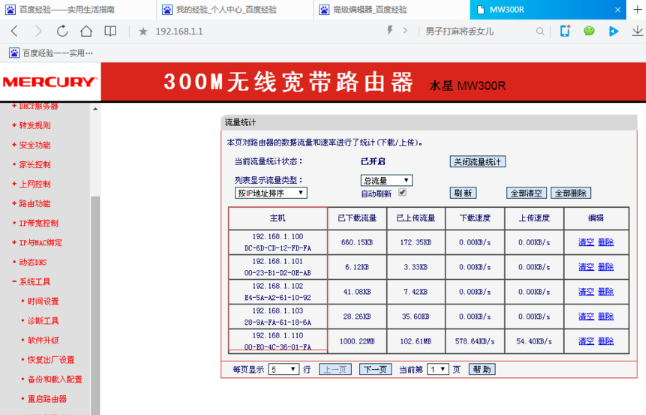Collapse the 系统工具 menu section
646x415 pixels.
(x=36, y=282)
